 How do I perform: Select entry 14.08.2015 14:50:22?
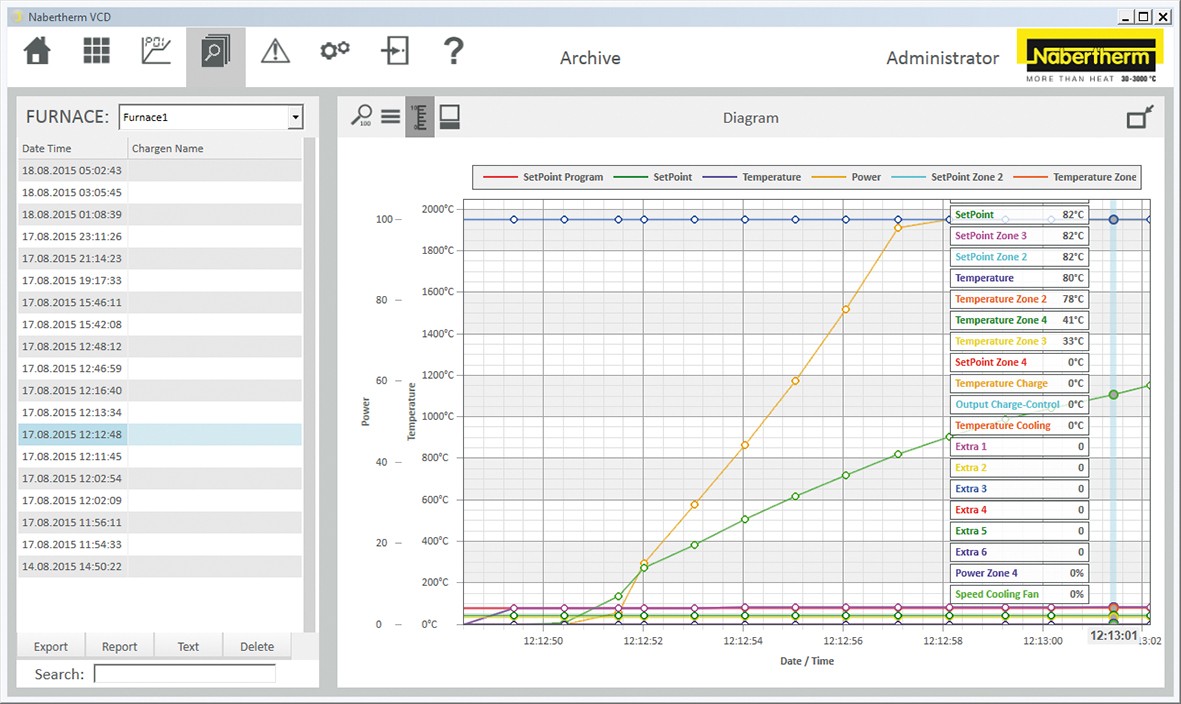click(160, 566)
